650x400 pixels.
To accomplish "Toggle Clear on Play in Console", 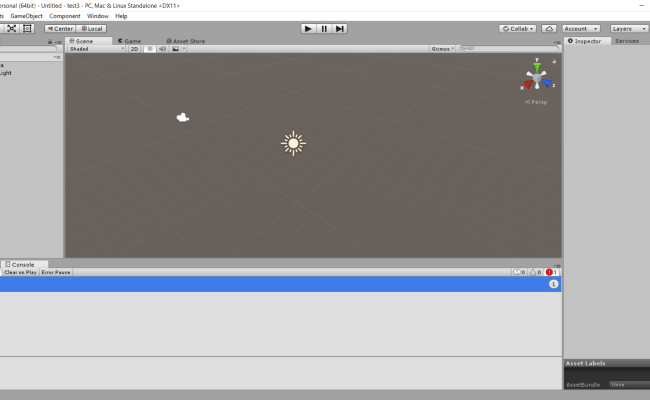I will pyautogui.click(x=20, y=272).
